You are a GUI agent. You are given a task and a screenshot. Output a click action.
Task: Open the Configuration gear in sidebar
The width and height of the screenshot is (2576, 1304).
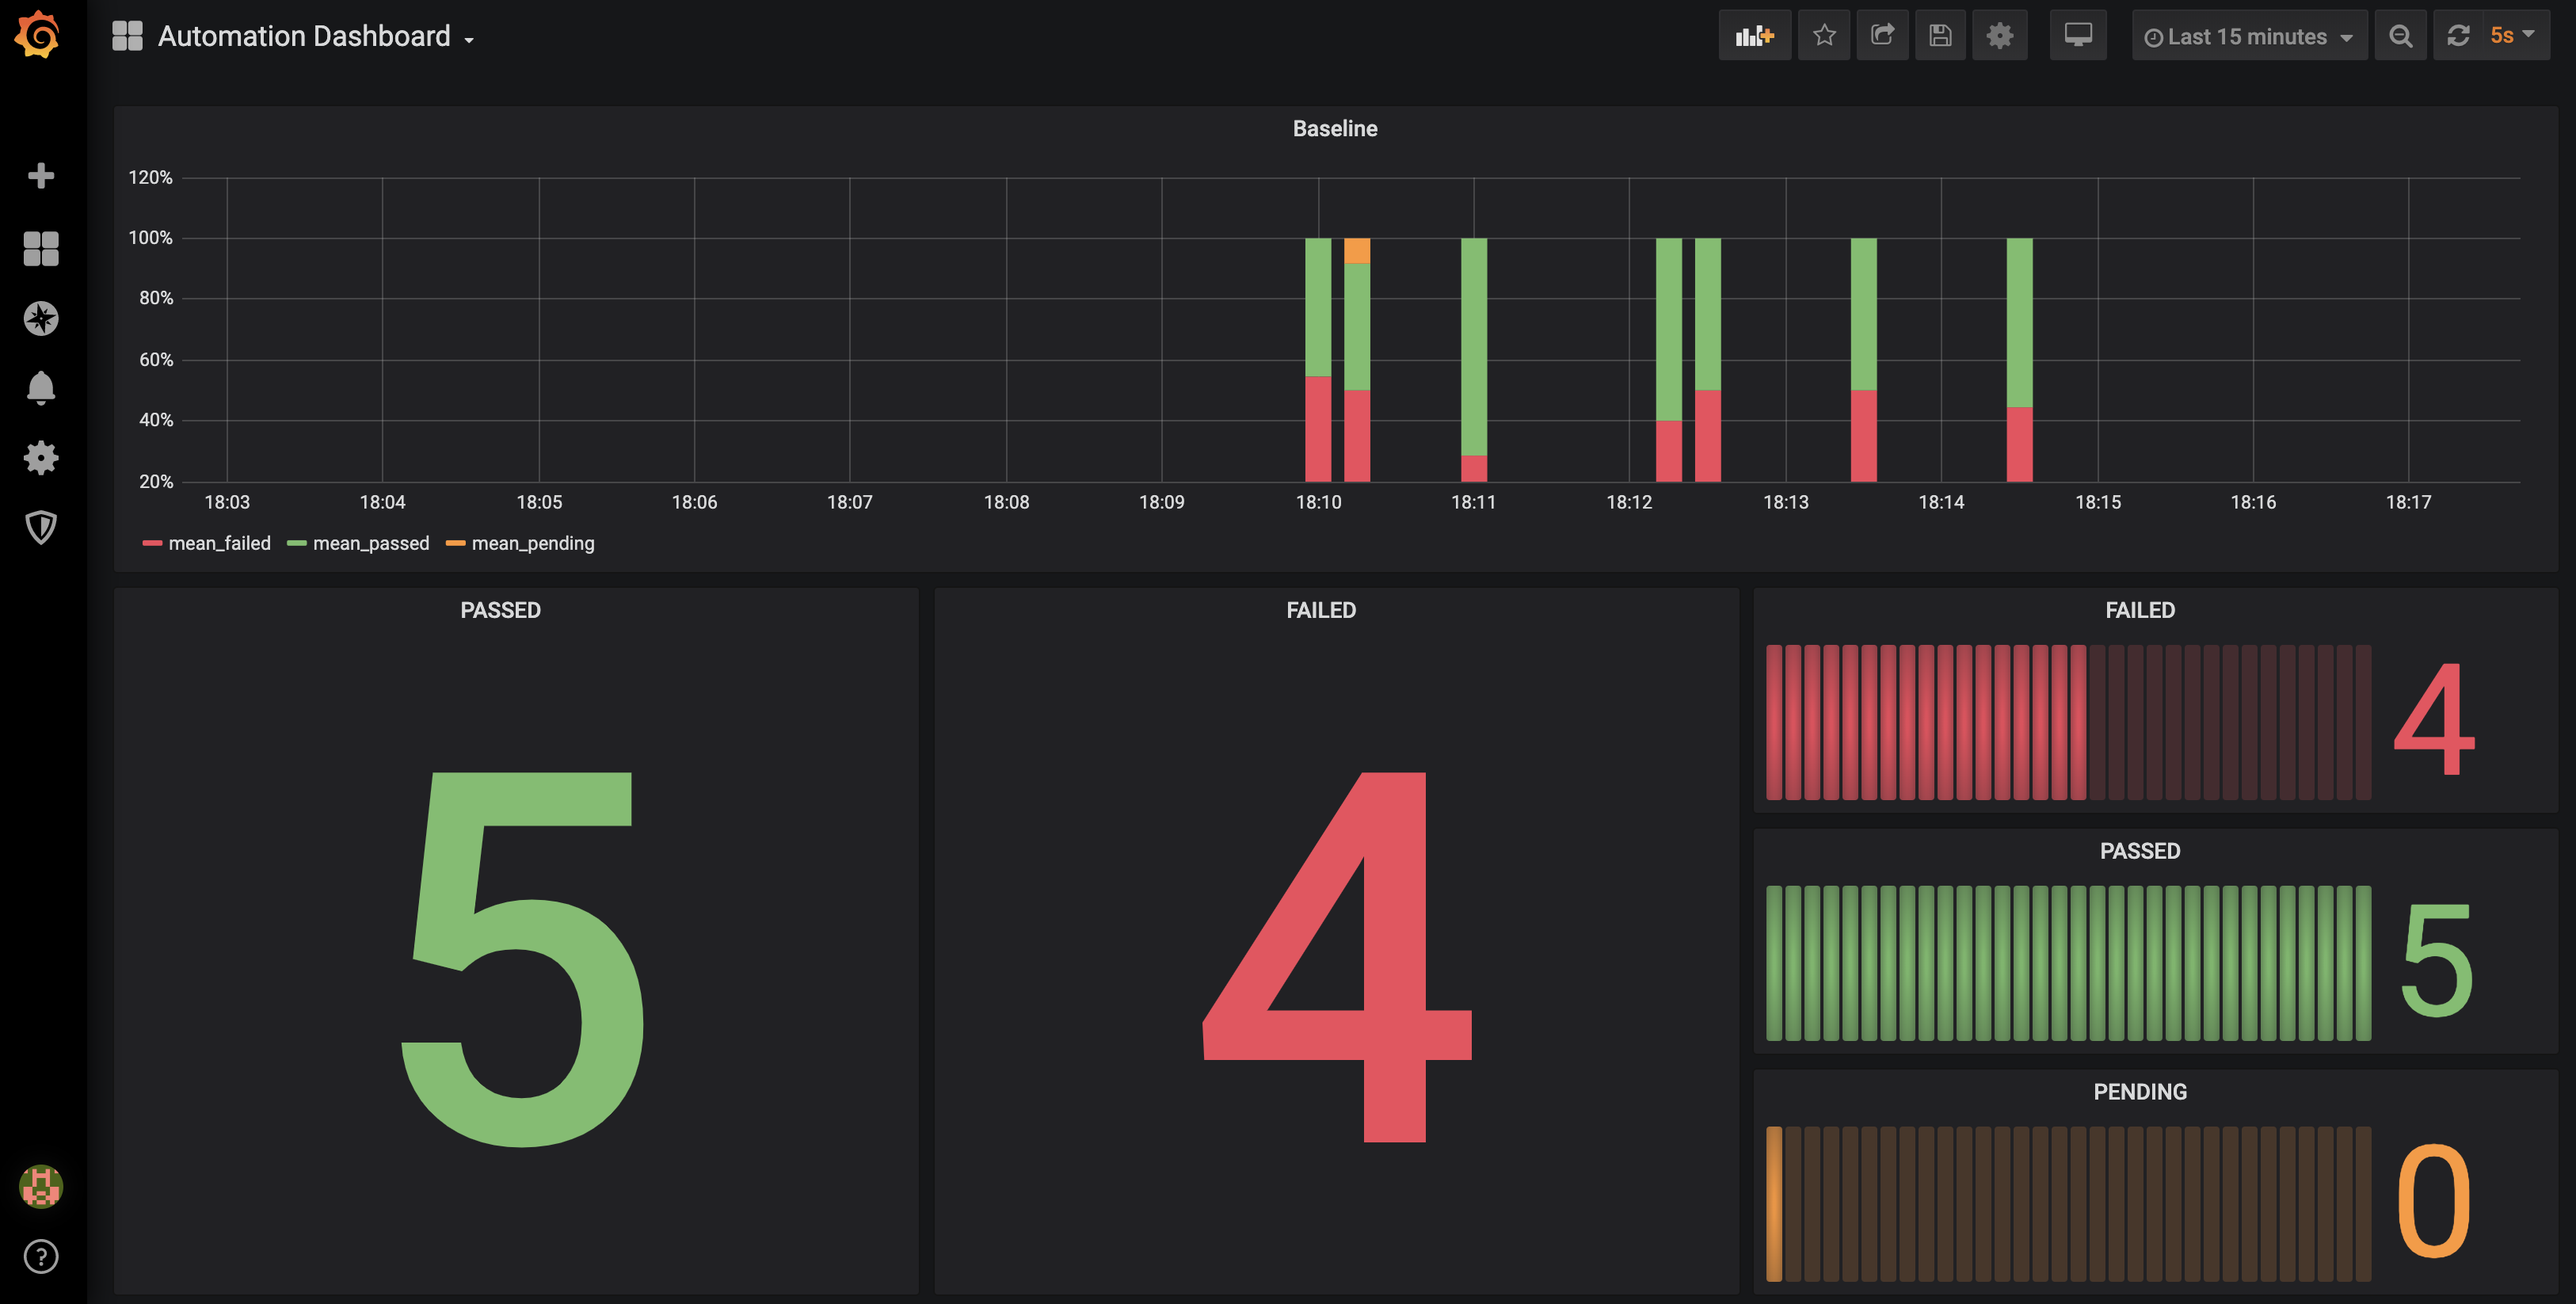[x=41, y=458]
